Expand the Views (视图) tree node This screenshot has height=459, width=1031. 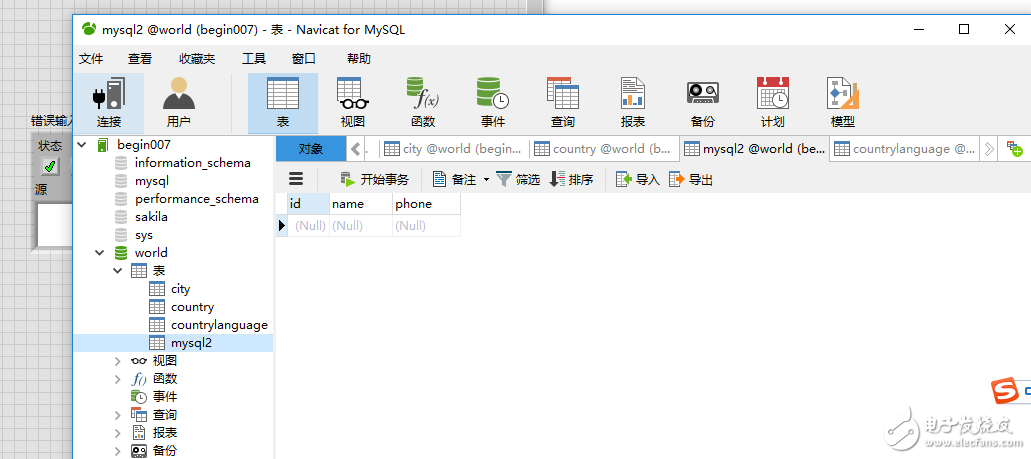(117, 361)
